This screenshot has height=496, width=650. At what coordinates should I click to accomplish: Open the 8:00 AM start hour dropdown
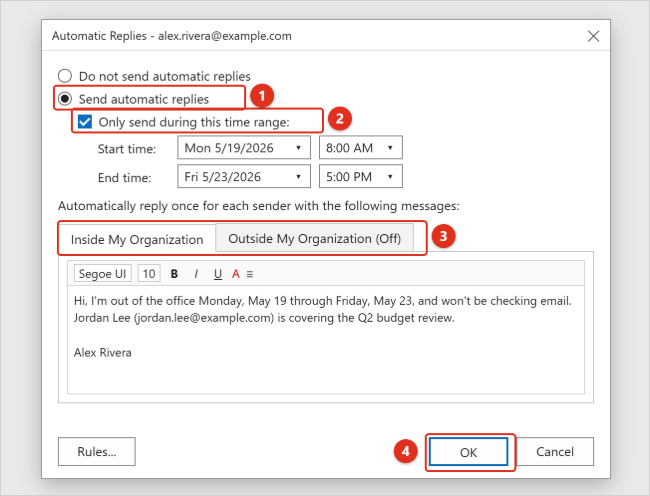pos(361,148)
